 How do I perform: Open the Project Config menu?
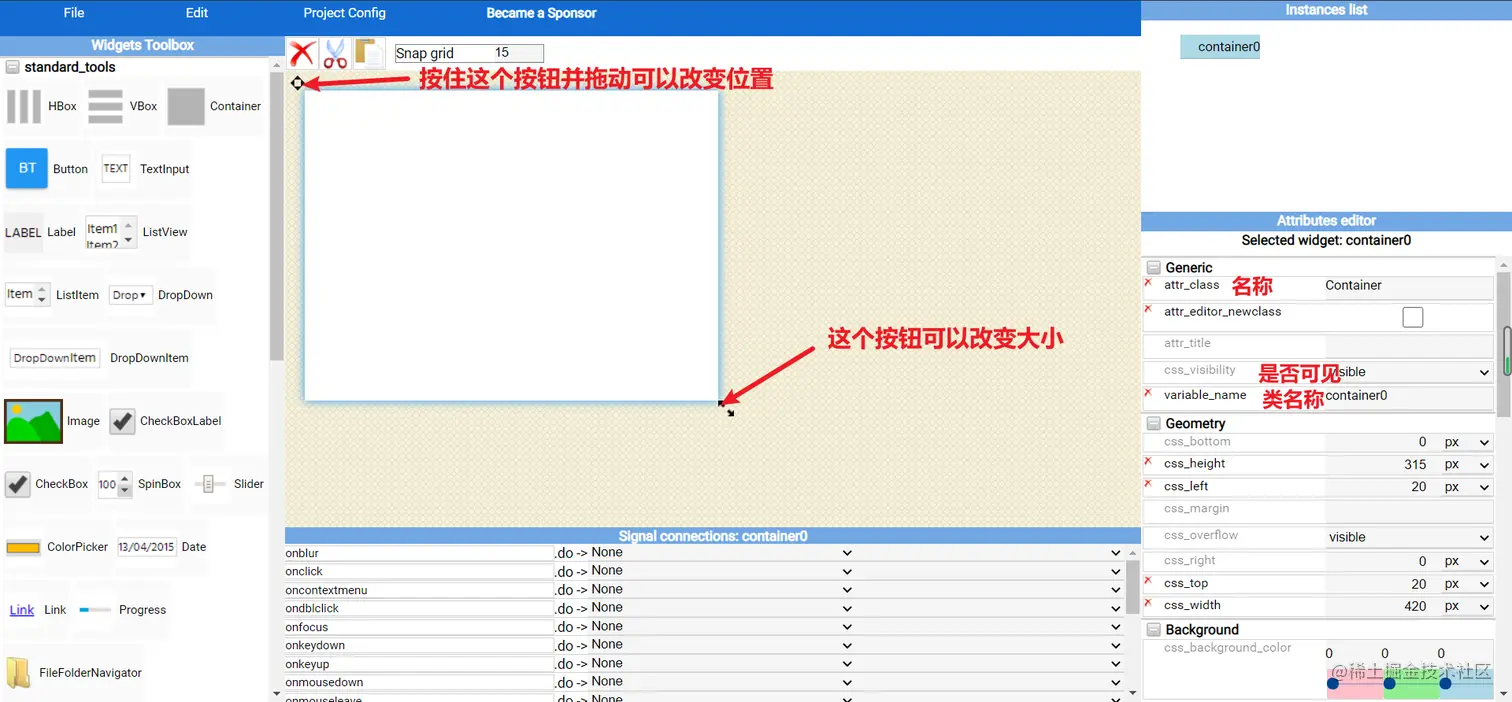click(x=344, y=13)
